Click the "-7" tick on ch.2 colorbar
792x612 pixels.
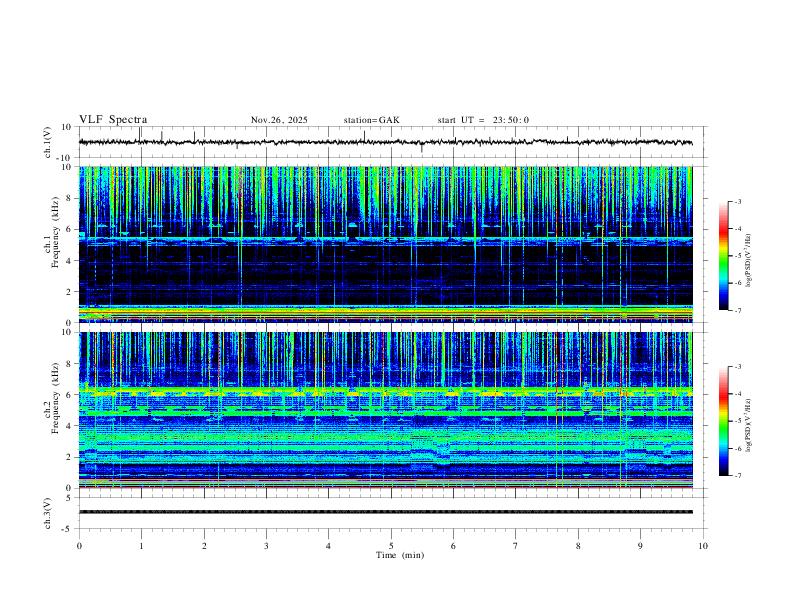click(737, 476)
